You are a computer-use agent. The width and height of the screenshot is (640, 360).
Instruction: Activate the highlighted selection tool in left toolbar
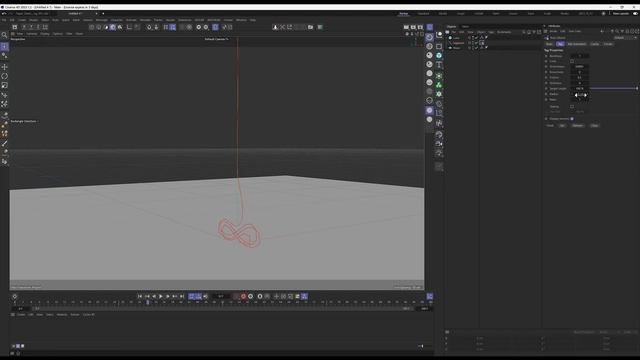tap(4, 47)
